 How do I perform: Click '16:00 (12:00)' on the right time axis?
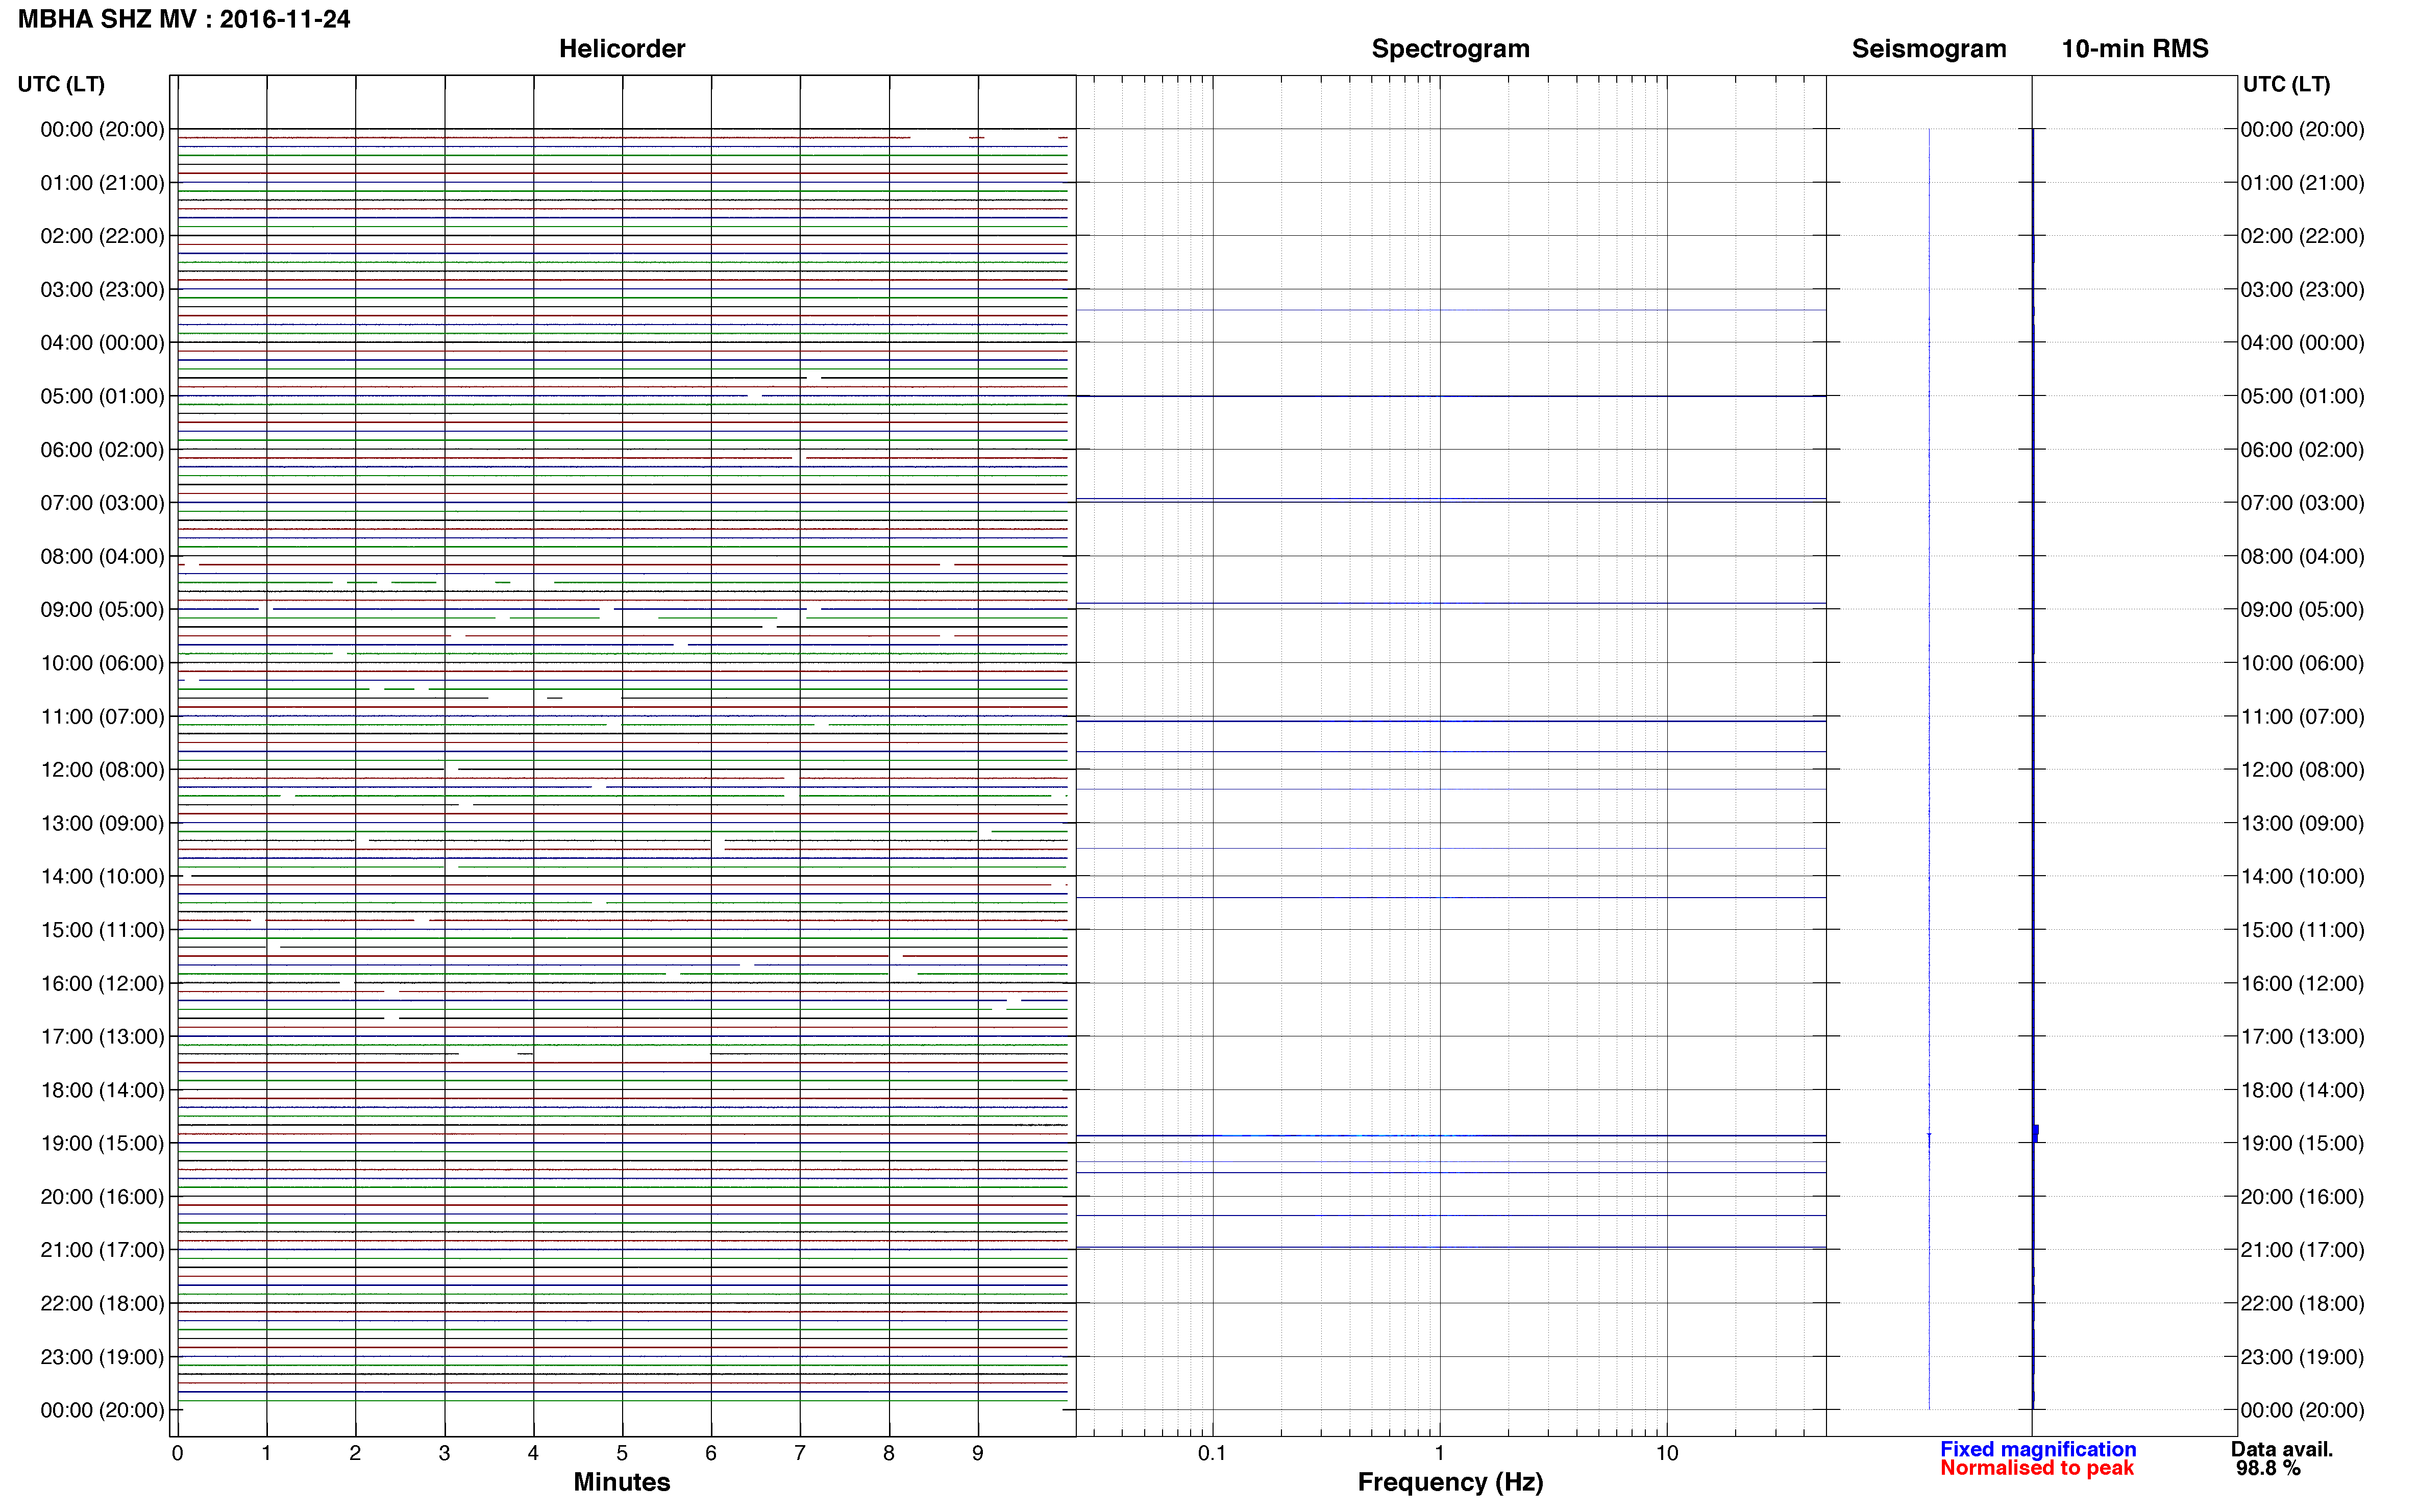pos(2302,984)
